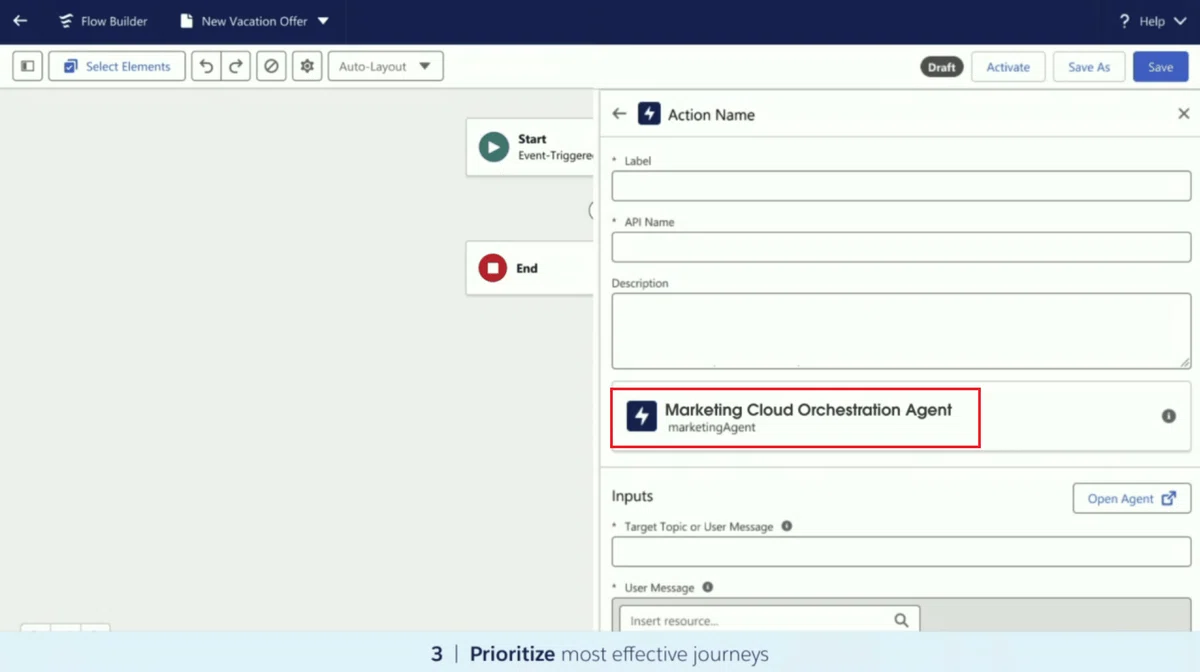Click the Draft status badge
The image size is (1200, 672).
coord(942,67)
